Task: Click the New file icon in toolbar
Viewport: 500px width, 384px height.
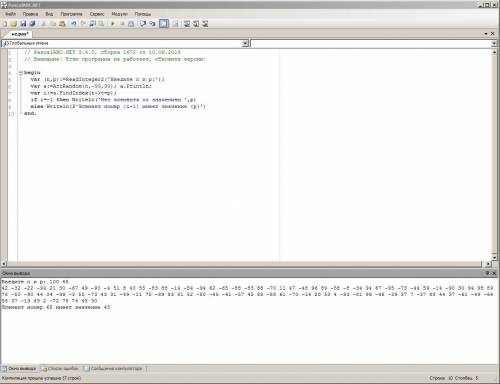Action: click(4, 24)
